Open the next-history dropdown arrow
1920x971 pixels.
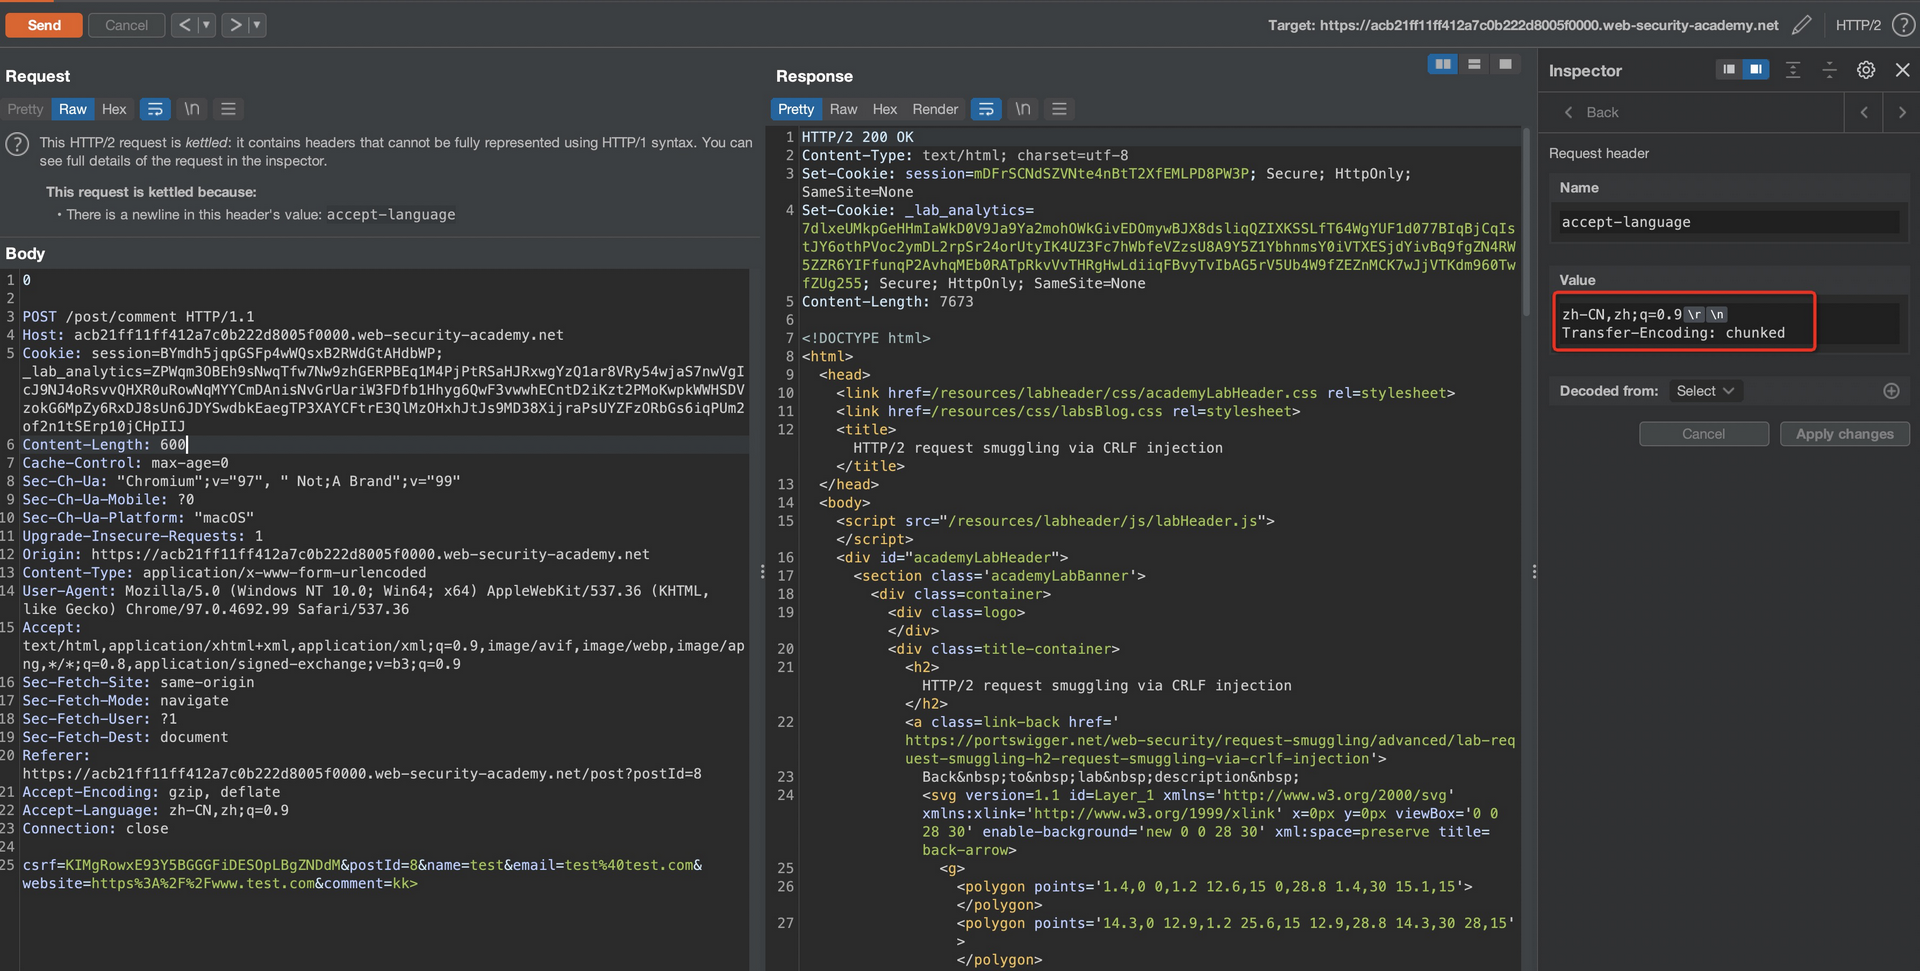click(x=257, y=25)
